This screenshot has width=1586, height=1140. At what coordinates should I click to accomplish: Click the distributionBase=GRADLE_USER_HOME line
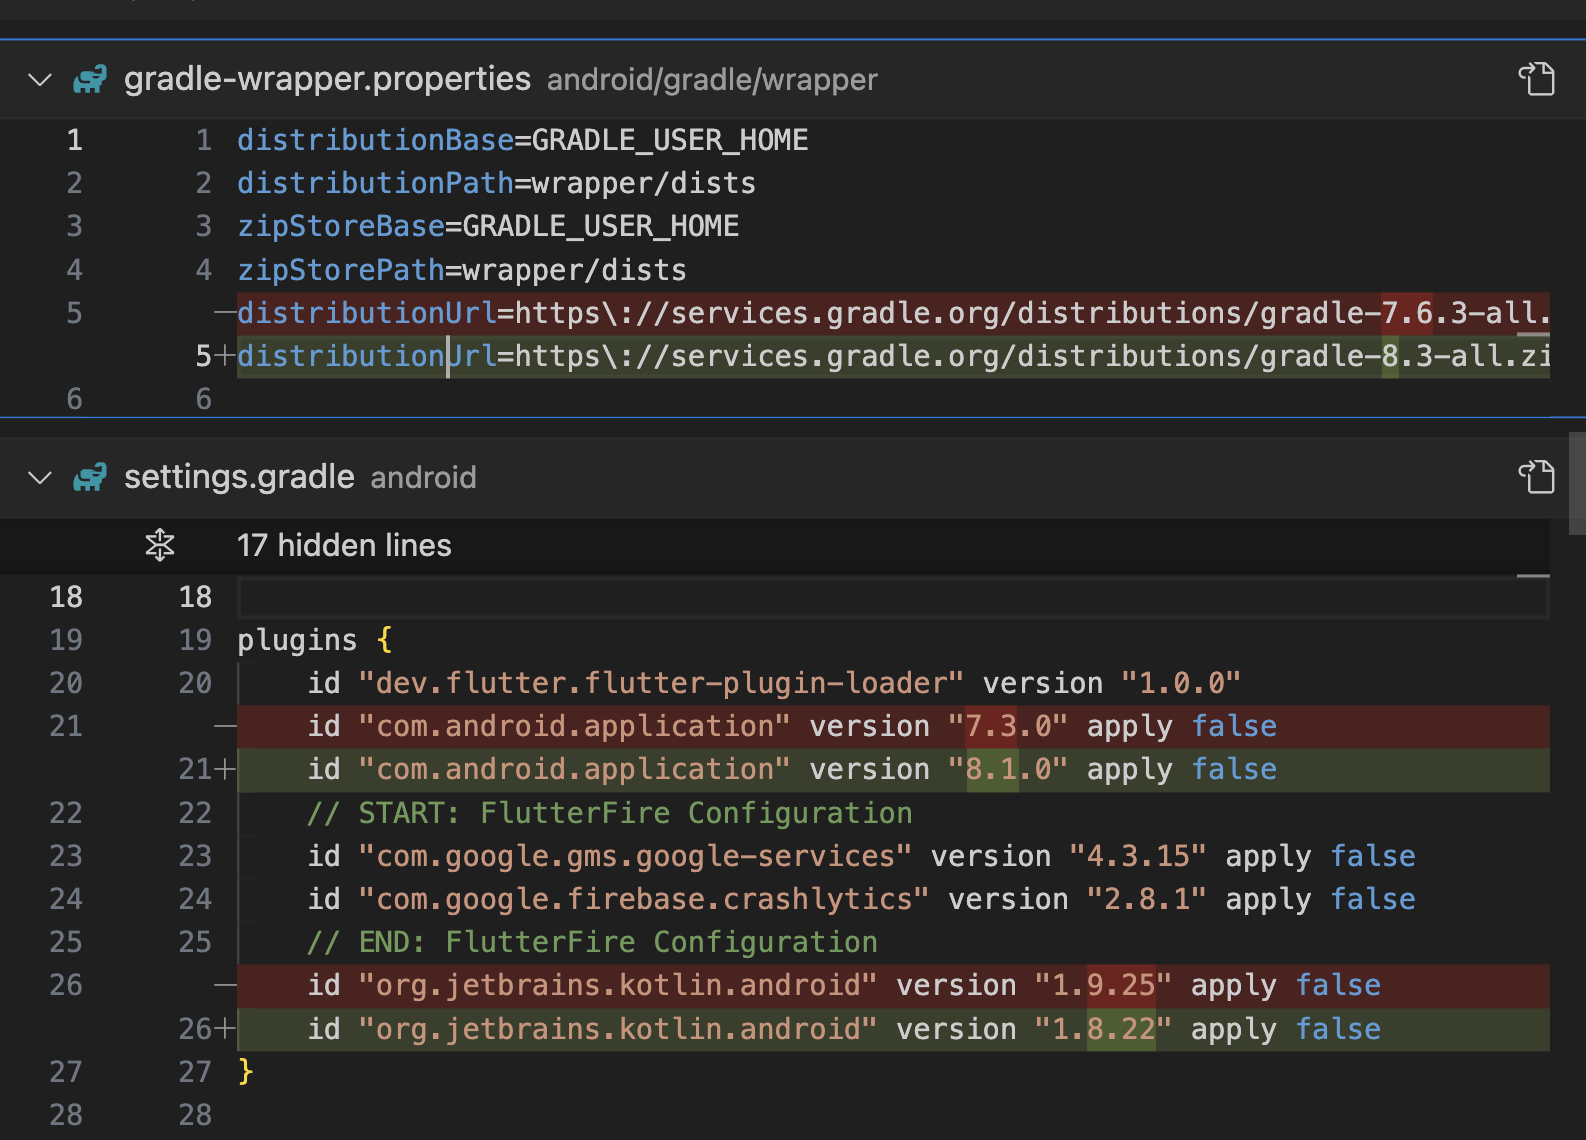pyautogui.click(x=522, y=140)
